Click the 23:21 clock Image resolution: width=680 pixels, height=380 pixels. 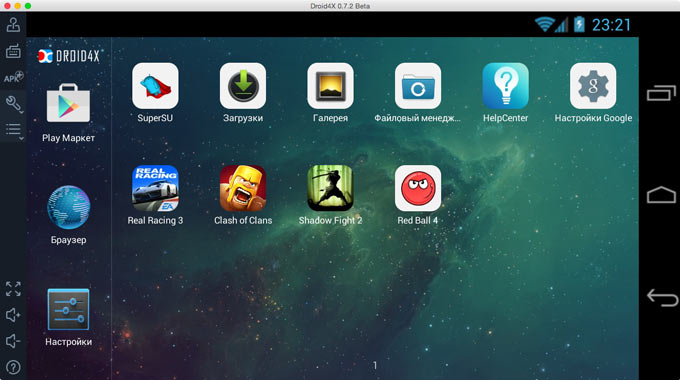[611, 25]
